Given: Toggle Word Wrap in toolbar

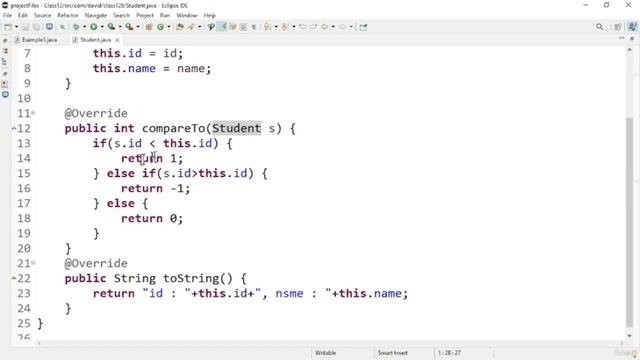Looking at the screenshot, I should (x=233, y=27).
